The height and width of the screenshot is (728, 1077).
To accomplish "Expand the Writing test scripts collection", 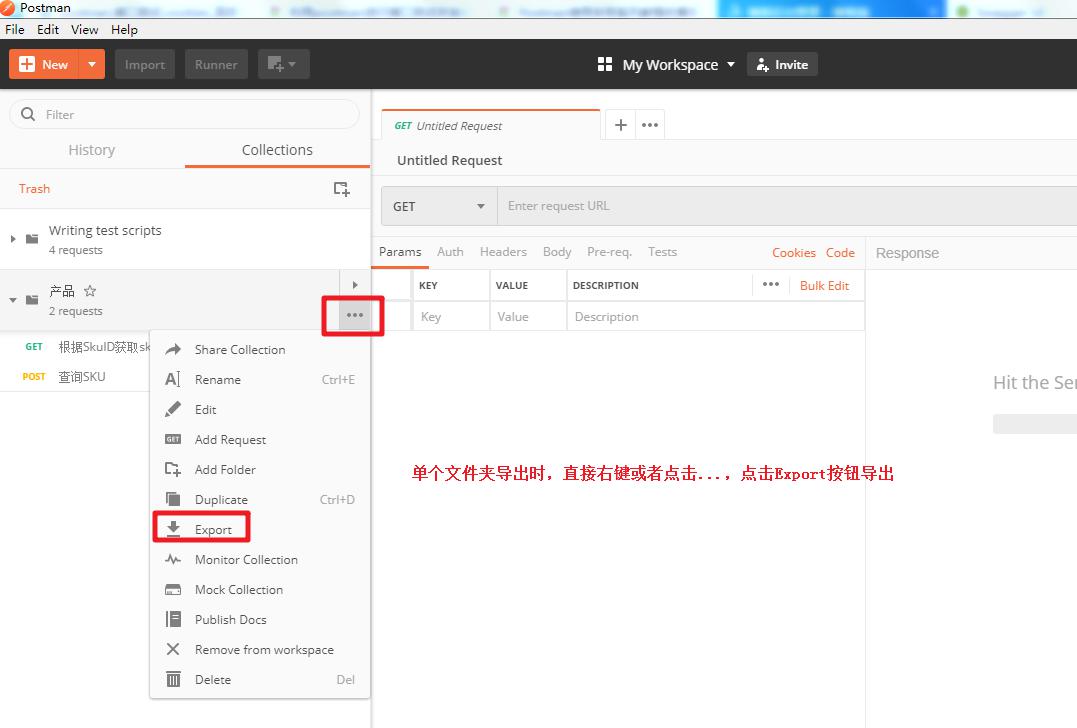I will tap(13, 239).
